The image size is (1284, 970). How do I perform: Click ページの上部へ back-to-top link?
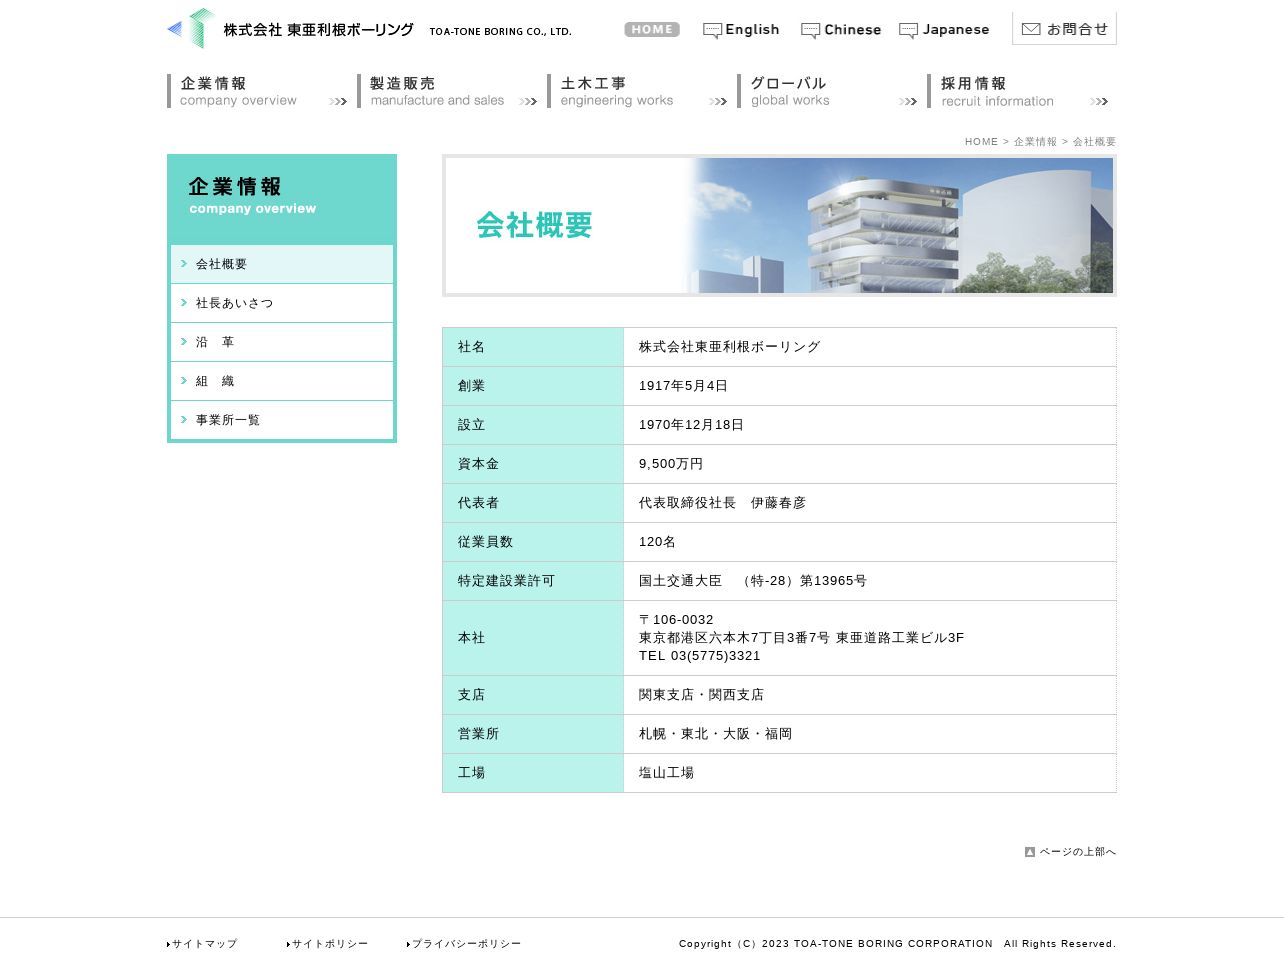pos(1077,852)
